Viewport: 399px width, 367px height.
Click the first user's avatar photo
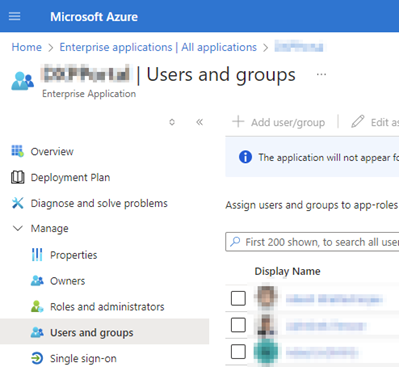click(x=266, y=297)
